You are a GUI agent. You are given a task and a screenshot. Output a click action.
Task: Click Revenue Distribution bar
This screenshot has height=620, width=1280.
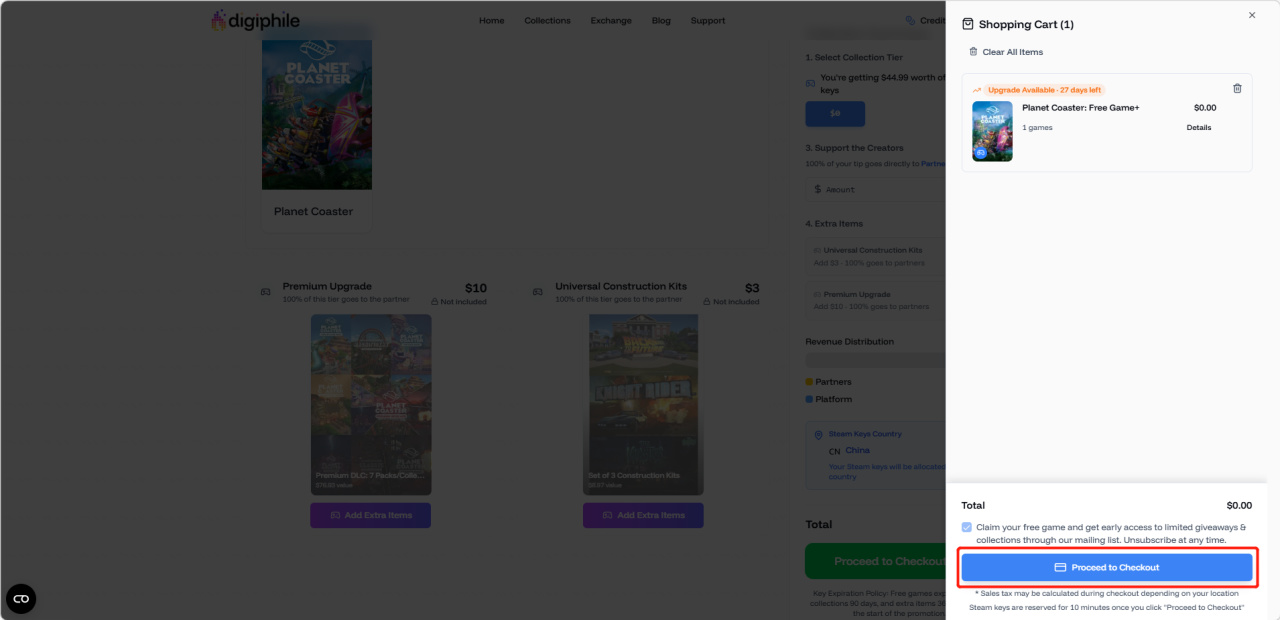(876, 360)
